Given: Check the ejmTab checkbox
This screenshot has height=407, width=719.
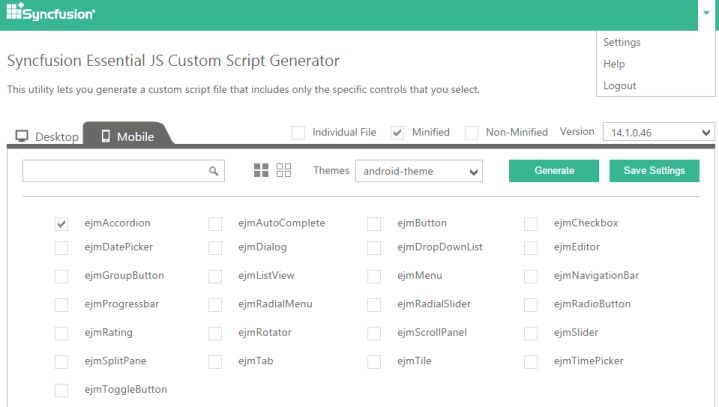Looking at the screenshot, I should point(215,362).
